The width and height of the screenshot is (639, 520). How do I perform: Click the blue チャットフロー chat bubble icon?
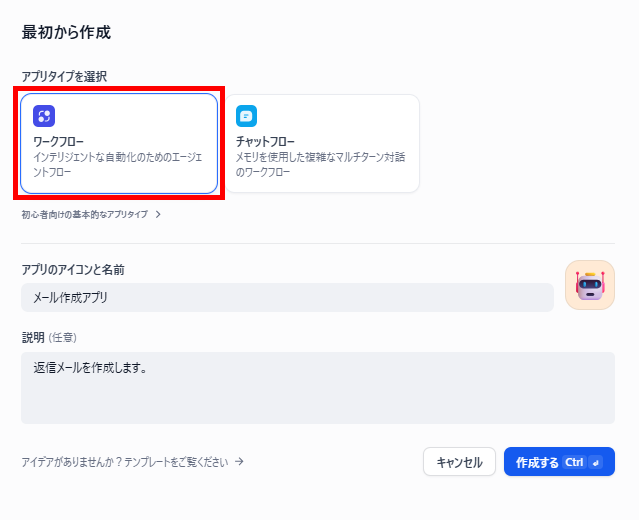pyautogui.click(x=247, y=116)
